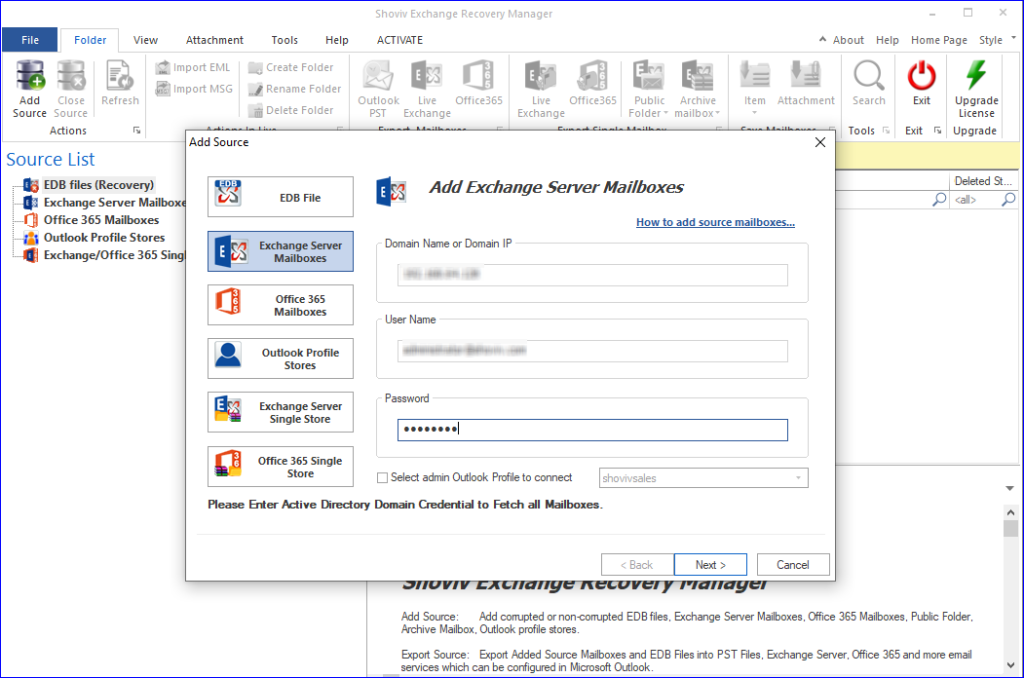
Task: Choose Exchange Server Mailboxes source type button
Action: click(x=280, y=251)
